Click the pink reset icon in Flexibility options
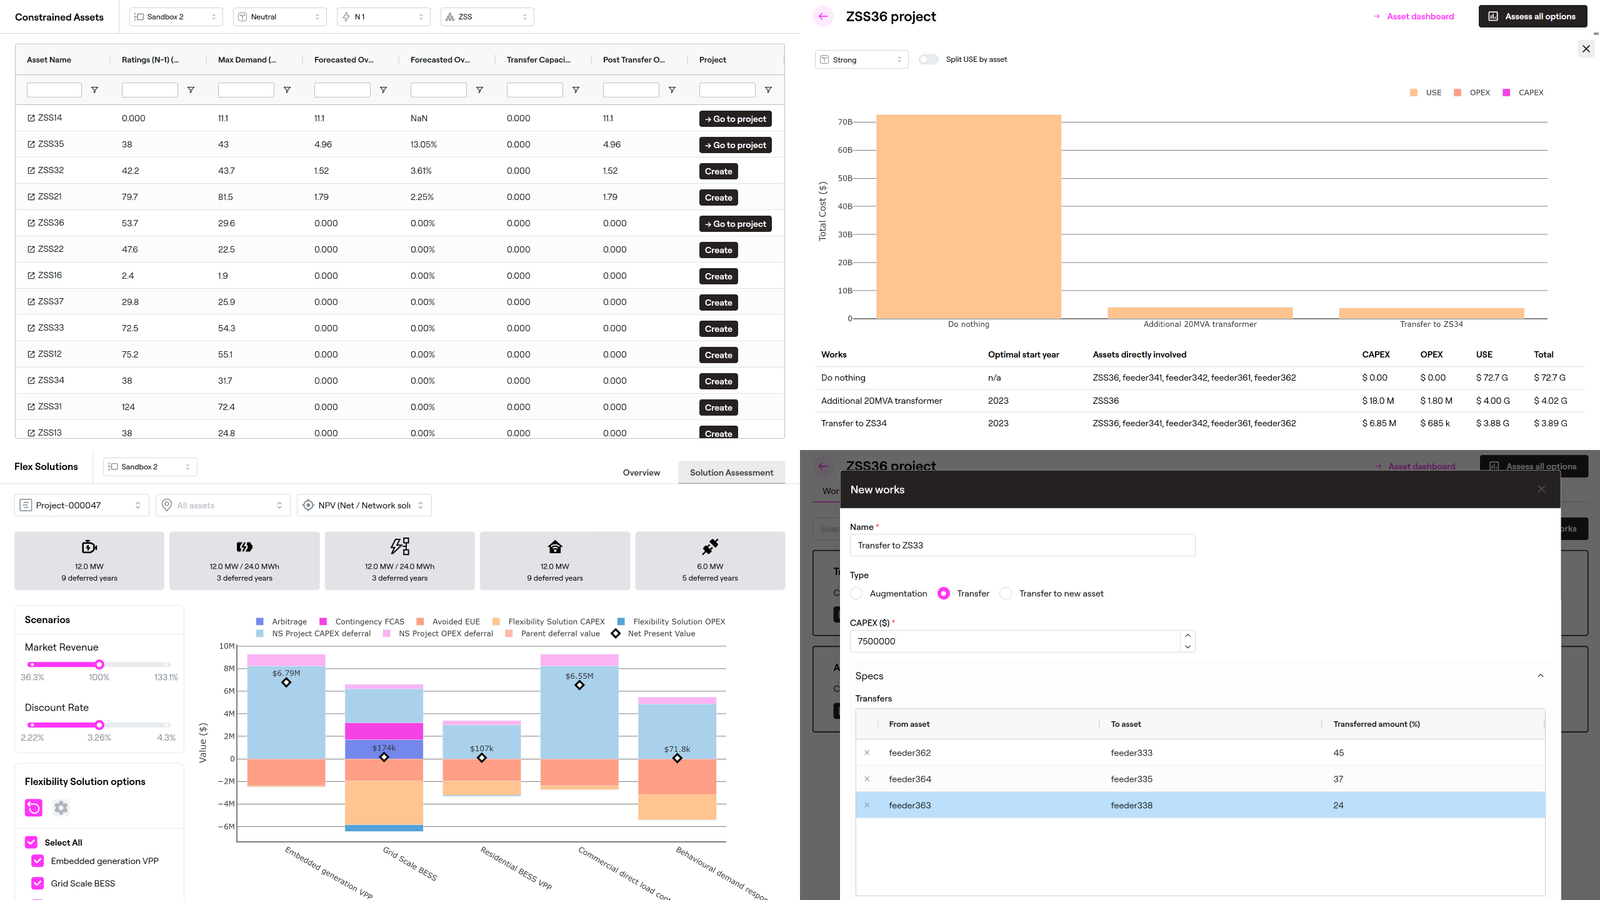This screenshot has width=1600, height=900. click(x=34, y=808)
